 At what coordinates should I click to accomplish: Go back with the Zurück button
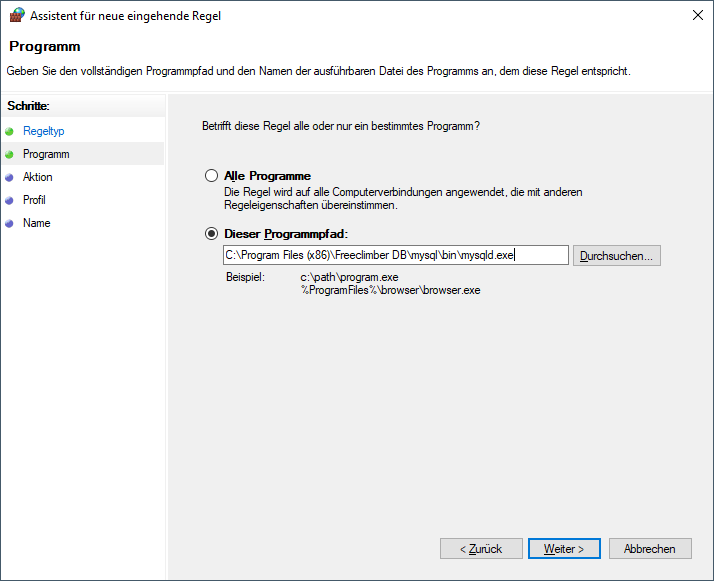[x=480, y=549]
